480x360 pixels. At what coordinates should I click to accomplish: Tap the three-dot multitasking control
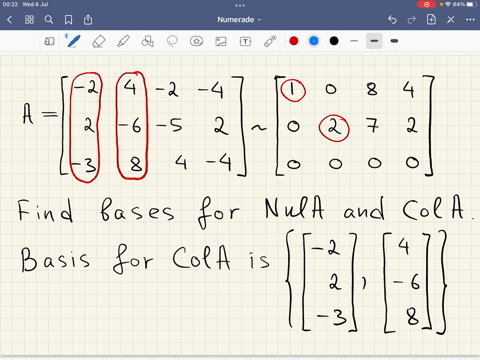pos(240,5)
